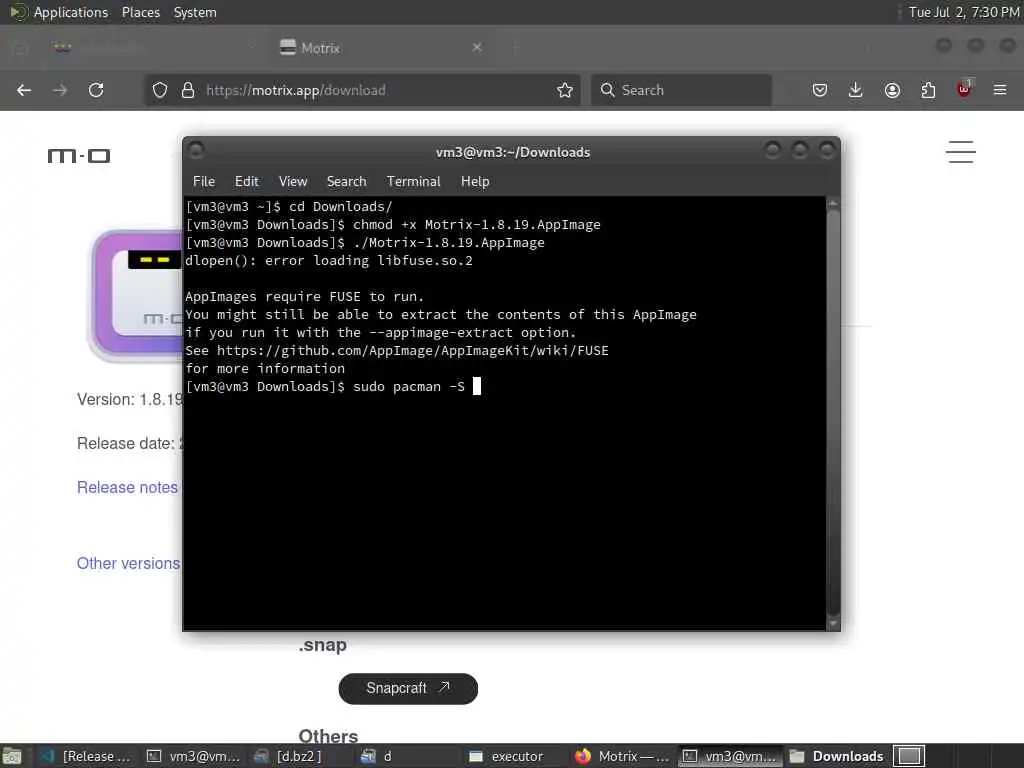This screenshot has height=768, width=1024.
Task: Click the GitHub FUSE wiki URL in terminal
Action: click(x=413, y=351)
